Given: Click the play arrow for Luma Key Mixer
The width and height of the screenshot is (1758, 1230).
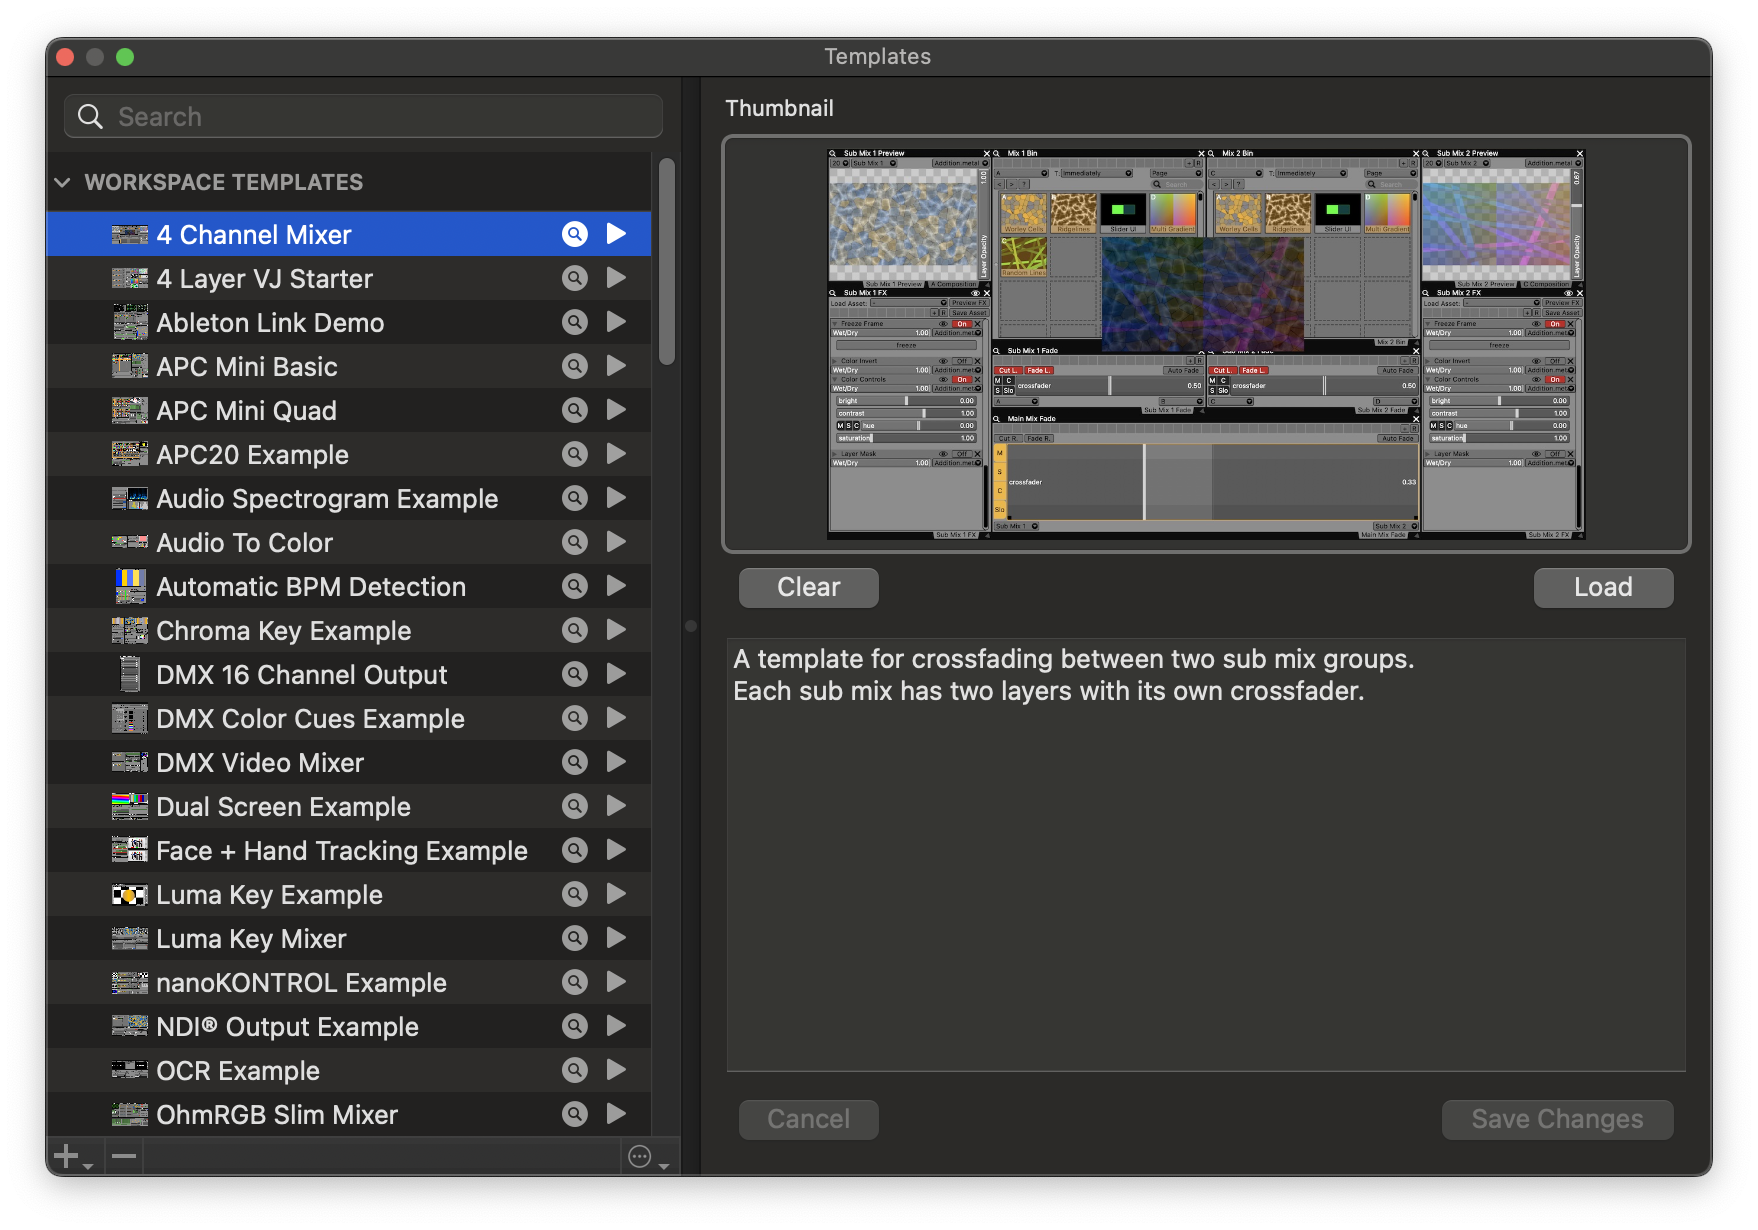Looking at the screenshot, I should [x=616, y=938].
